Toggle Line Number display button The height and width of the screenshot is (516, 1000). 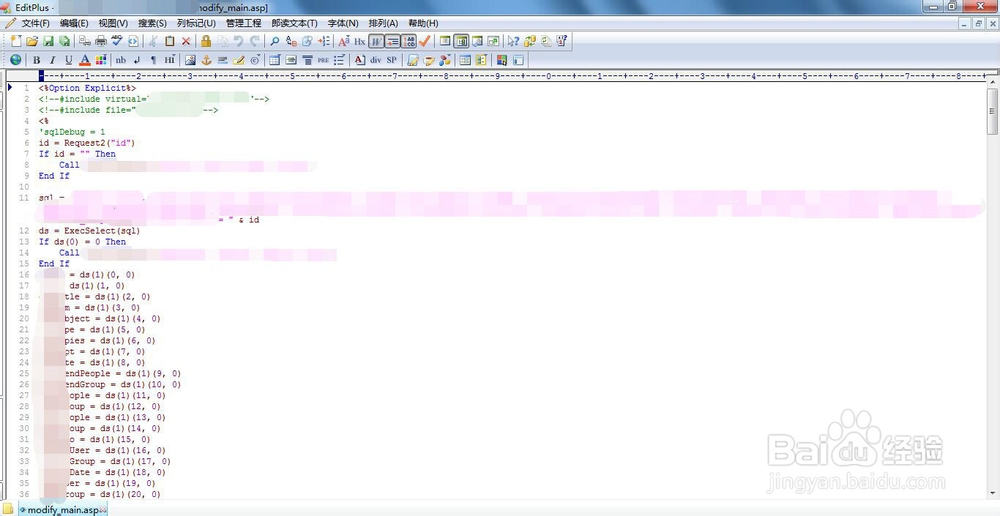409,41
